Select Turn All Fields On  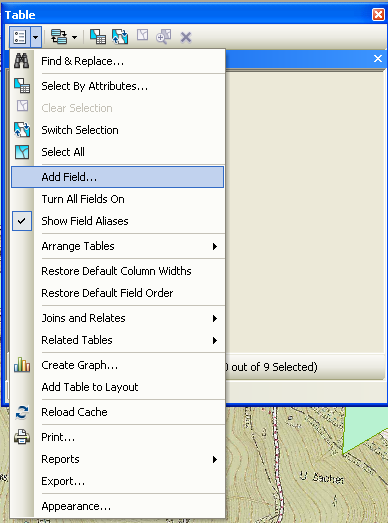coord(83,199)
